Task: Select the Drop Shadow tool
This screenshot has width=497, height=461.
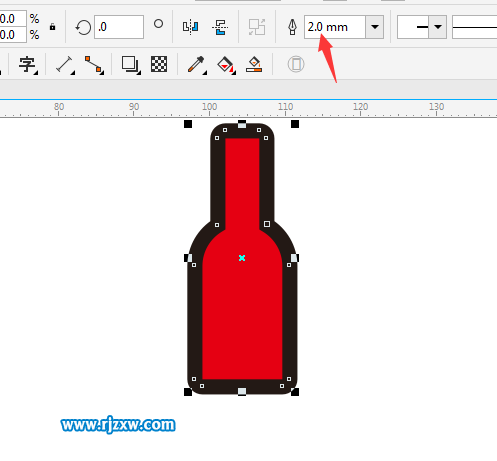Action: (130, 64)
